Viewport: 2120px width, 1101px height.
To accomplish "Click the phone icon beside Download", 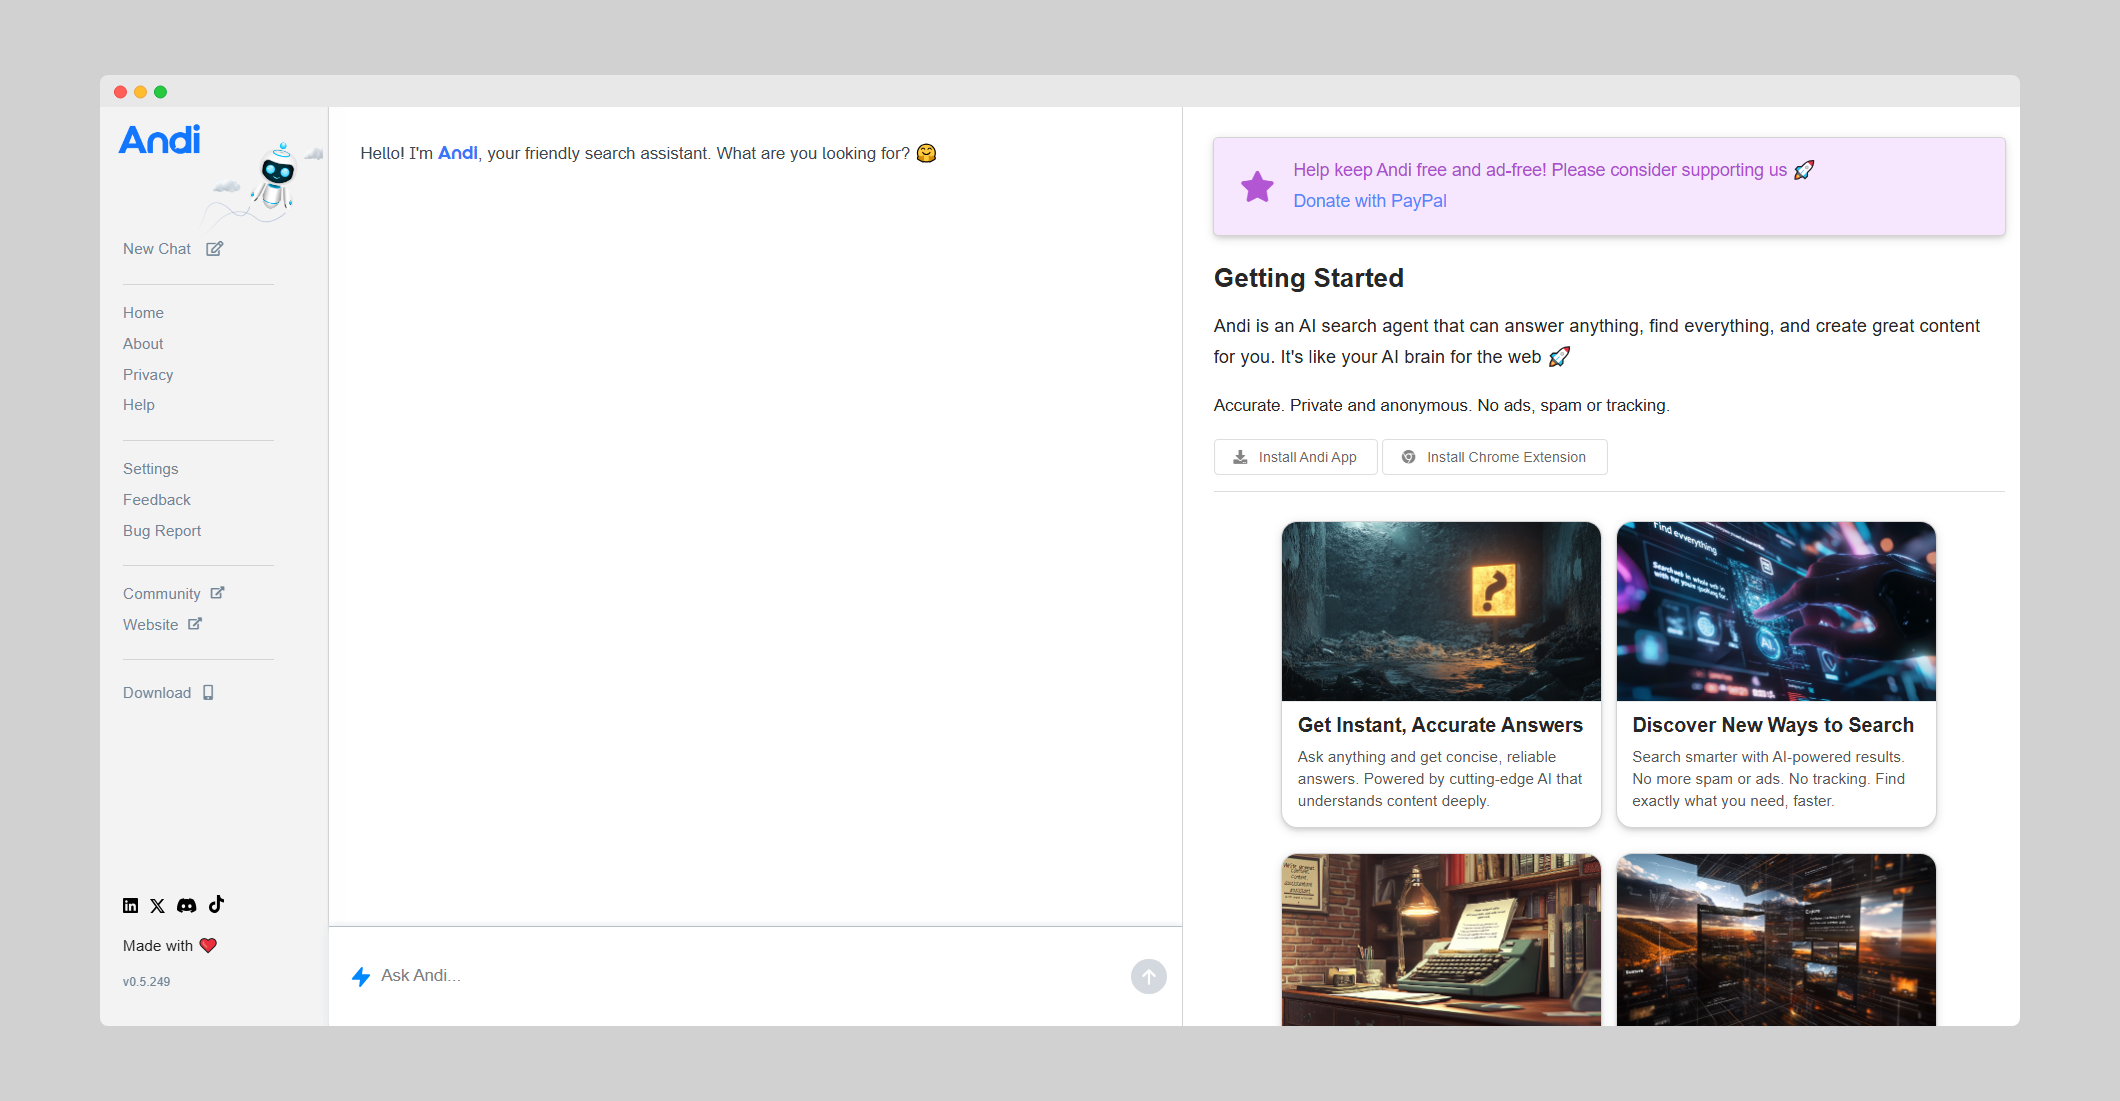I will point(208,693).
